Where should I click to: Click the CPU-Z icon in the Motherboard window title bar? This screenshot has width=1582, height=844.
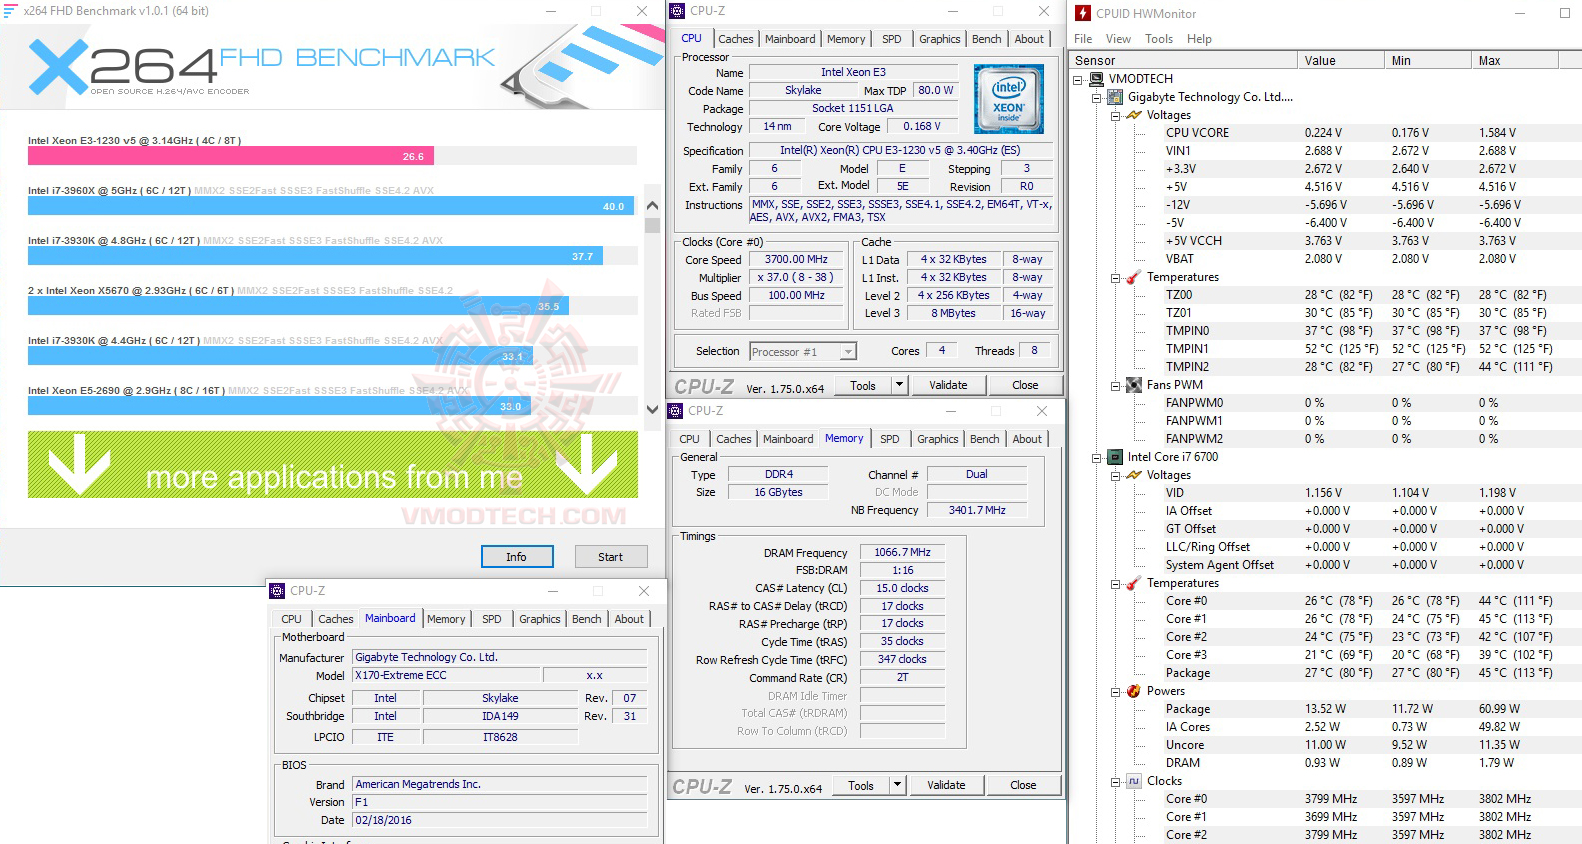click(x=277, y=591)
